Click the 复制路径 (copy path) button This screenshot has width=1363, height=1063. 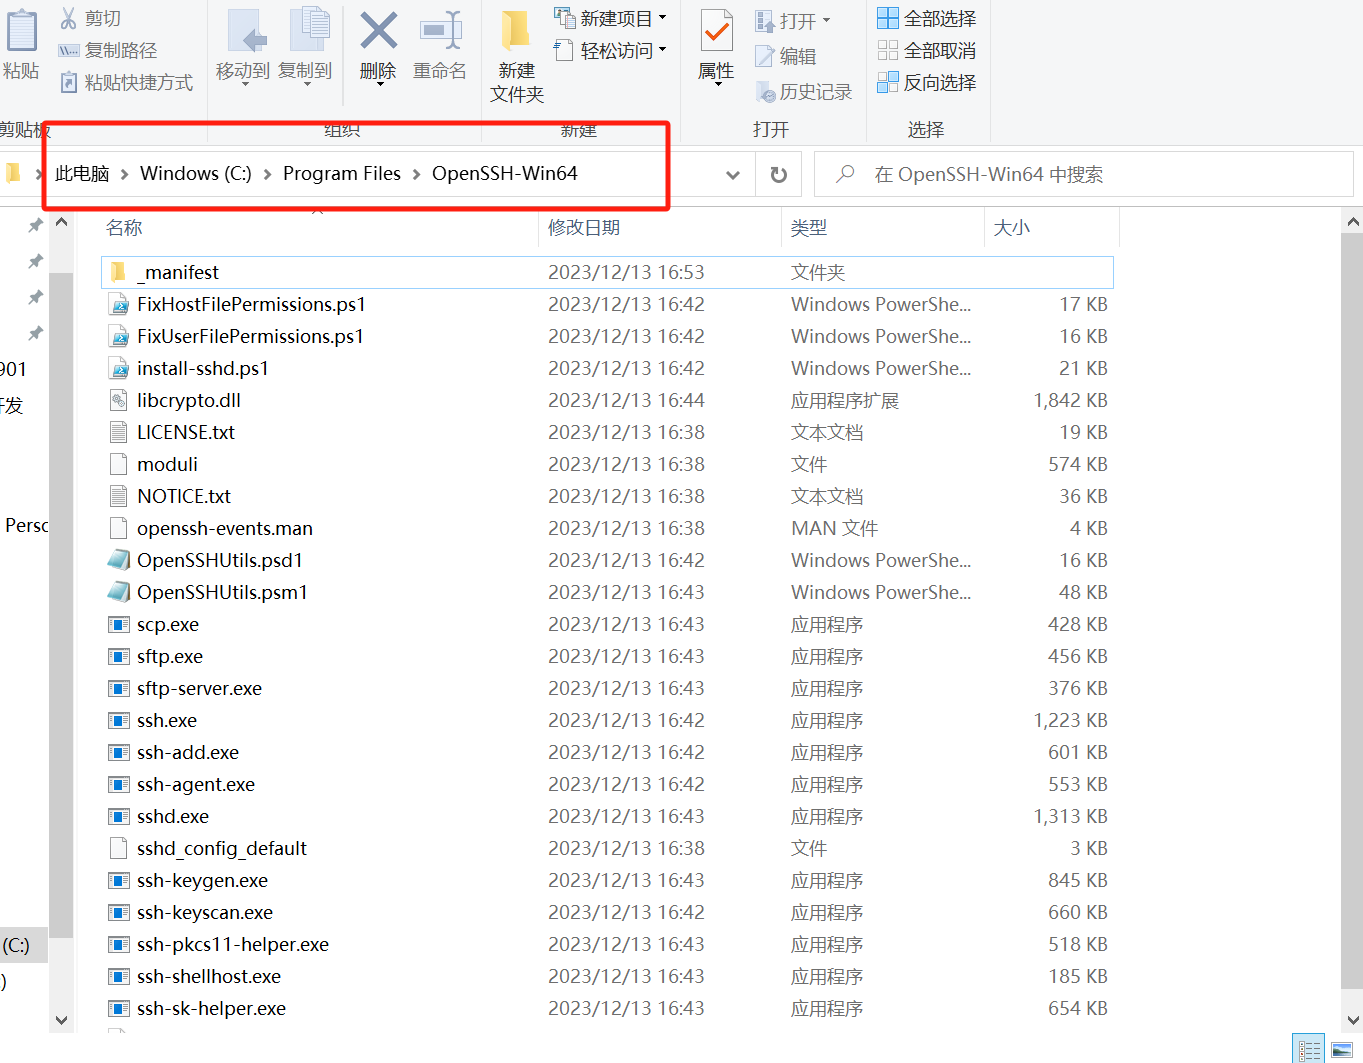[x=108, y=51]
